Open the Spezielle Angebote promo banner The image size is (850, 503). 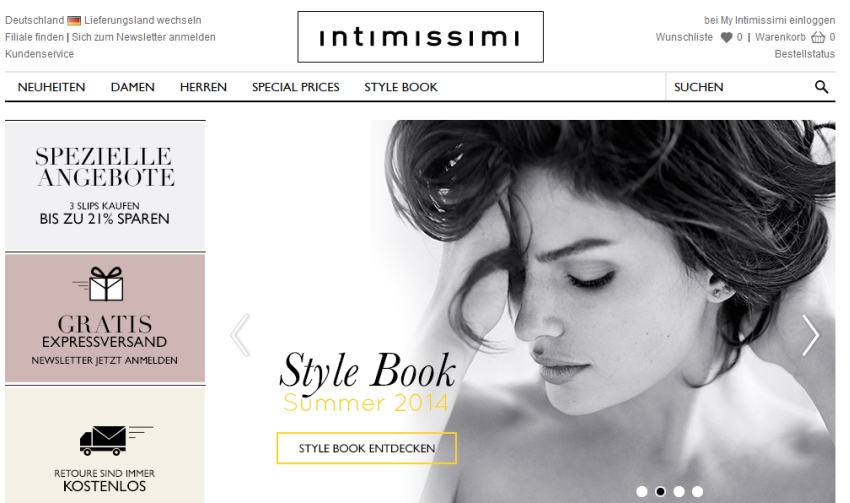pos(104,186)
